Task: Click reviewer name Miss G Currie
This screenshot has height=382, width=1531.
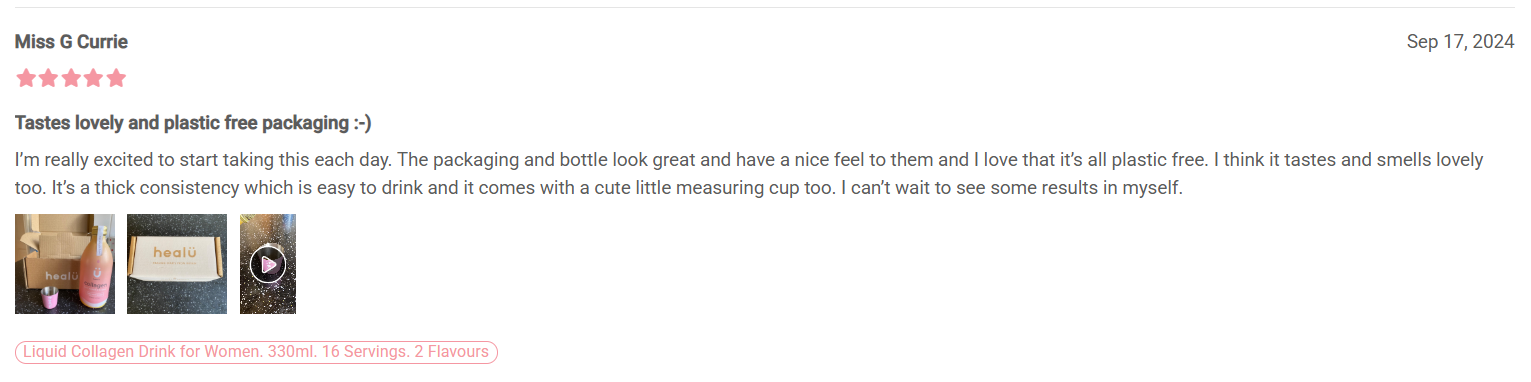Action: (71, 42)
